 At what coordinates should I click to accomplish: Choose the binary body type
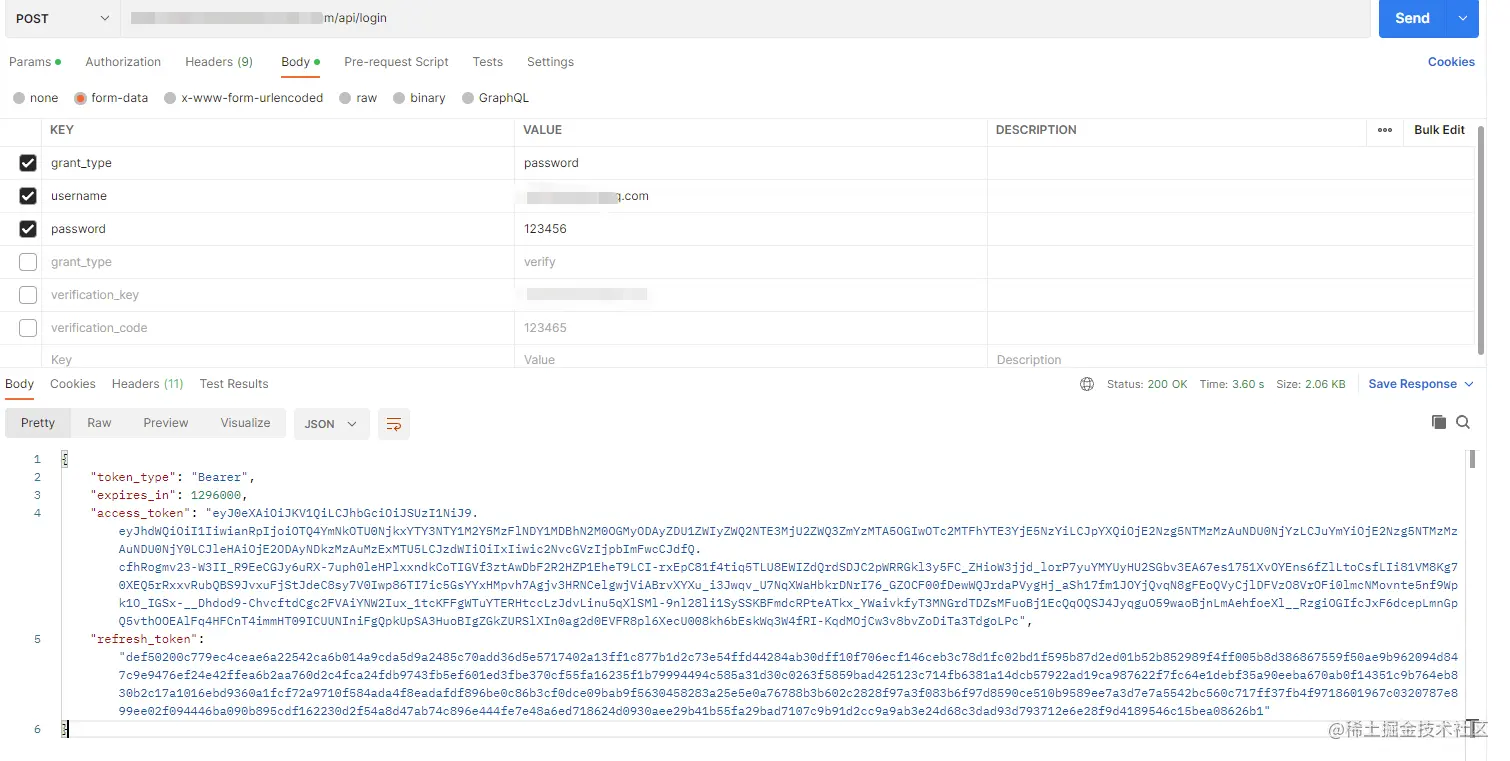point(419,98)
